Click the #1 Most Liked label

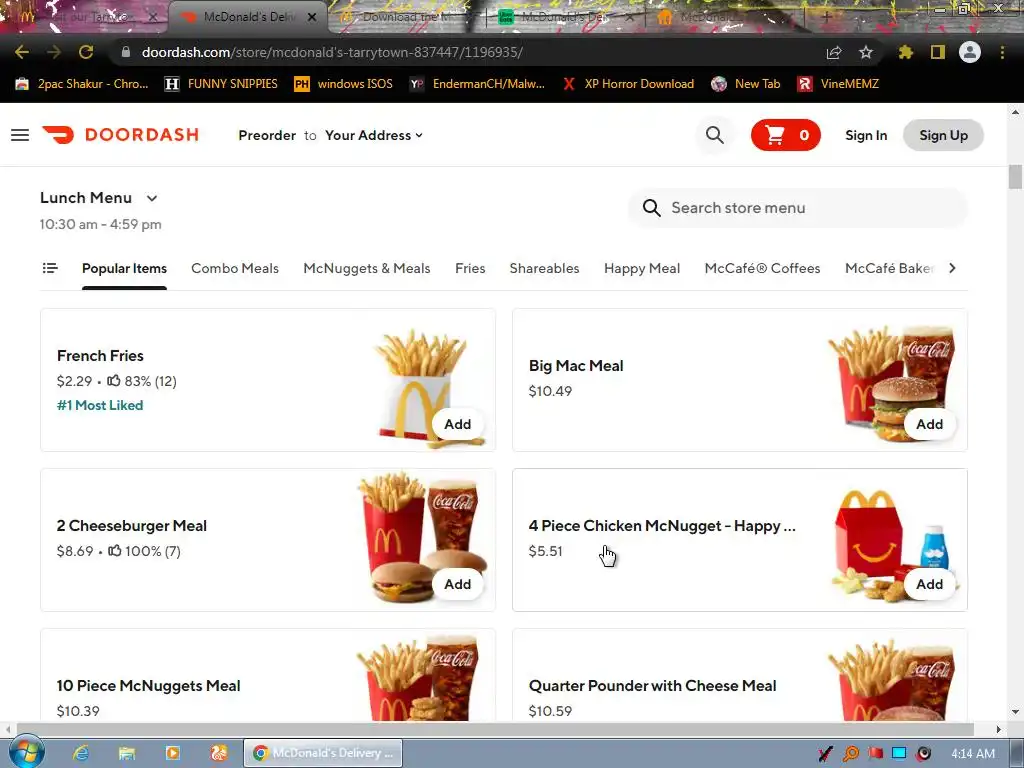[x=100, y=406]
